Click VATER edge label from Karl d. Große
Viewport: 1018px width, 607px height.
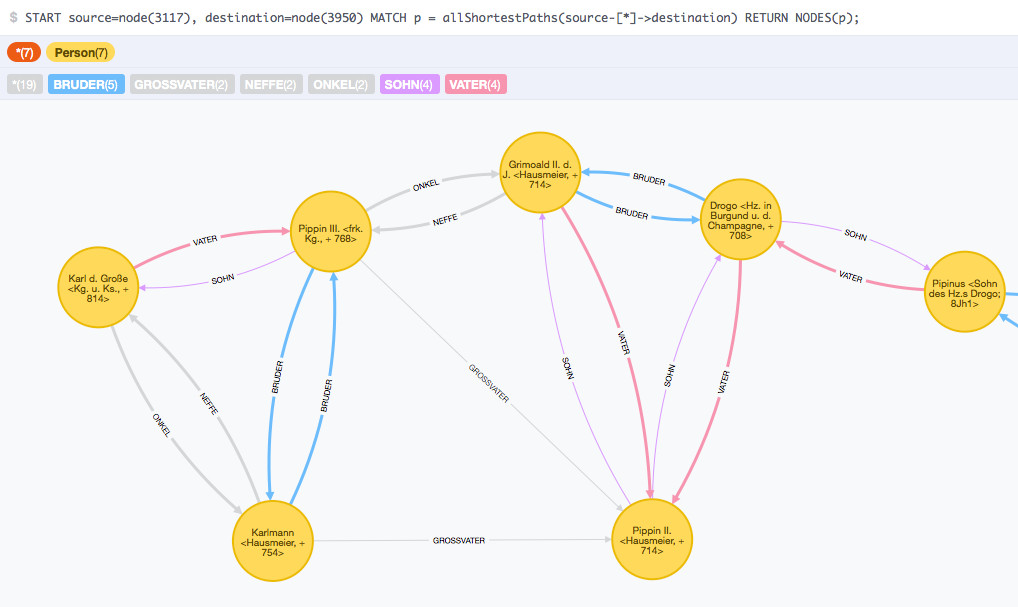[204, 241]
